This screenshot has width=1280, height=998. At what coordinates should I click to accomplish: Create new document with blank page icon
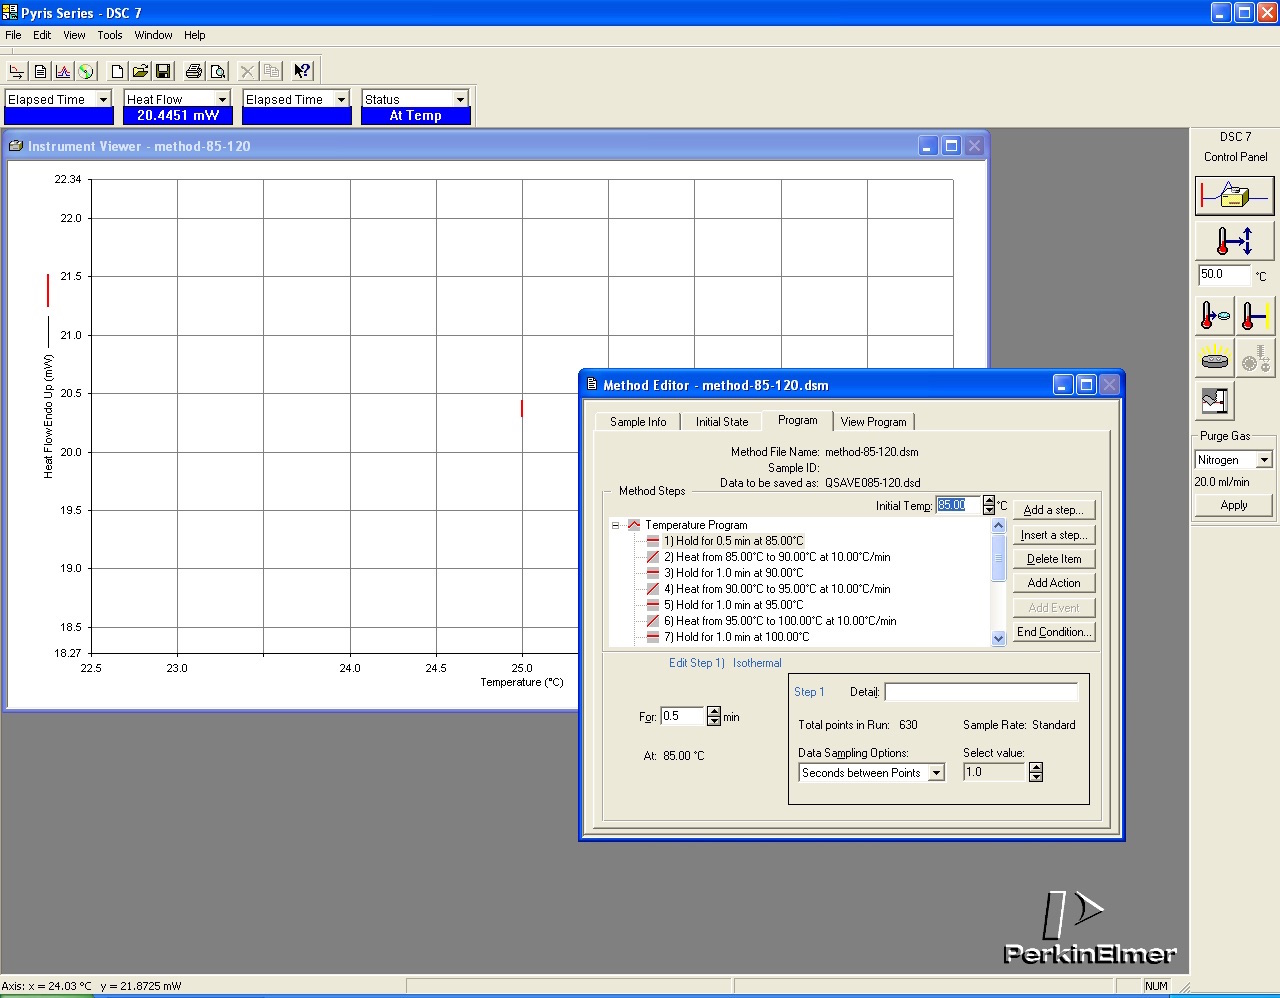point(117,71)
